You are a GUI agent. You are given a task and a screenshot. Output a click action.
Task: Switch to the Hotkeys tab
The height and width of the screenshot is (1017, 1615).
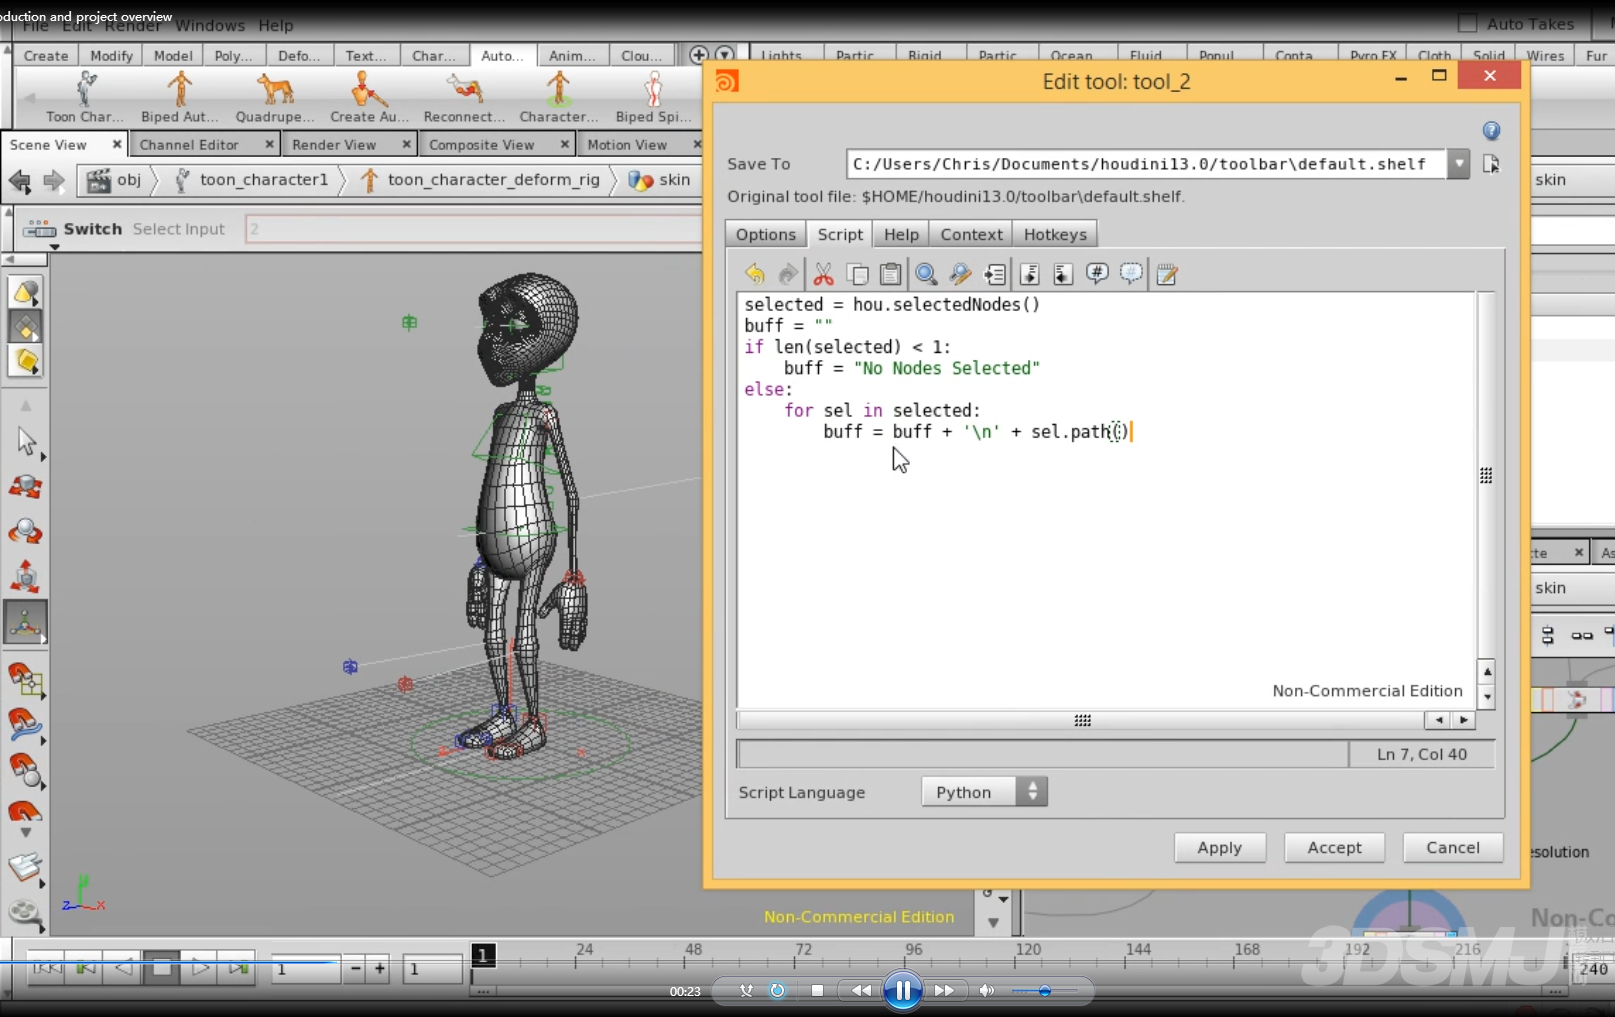tap(1055, 234)
